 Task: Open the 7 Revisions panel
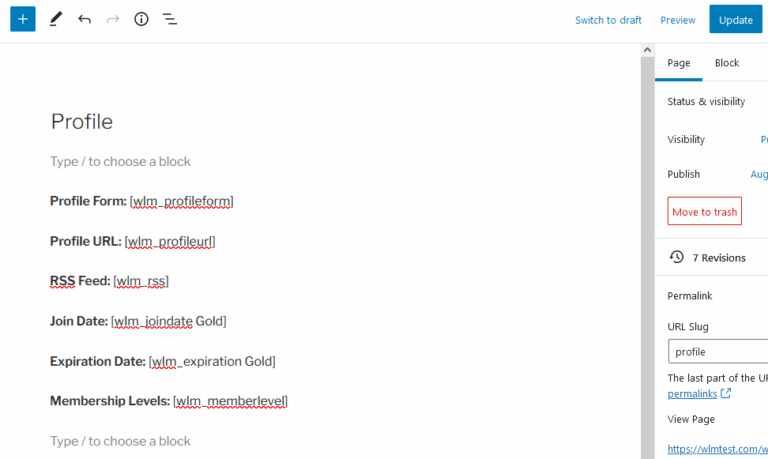(719, 257)
